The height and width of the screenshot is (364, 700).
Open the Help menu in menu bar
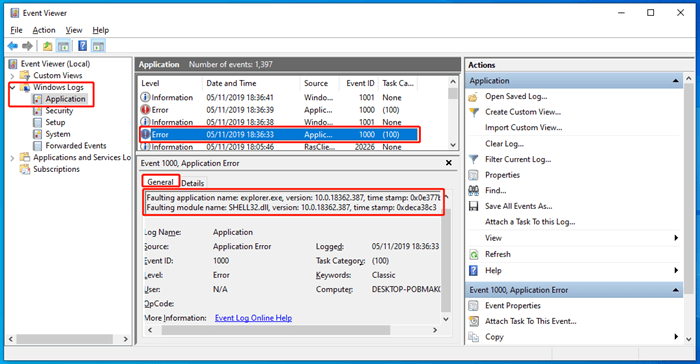[100, 30]
